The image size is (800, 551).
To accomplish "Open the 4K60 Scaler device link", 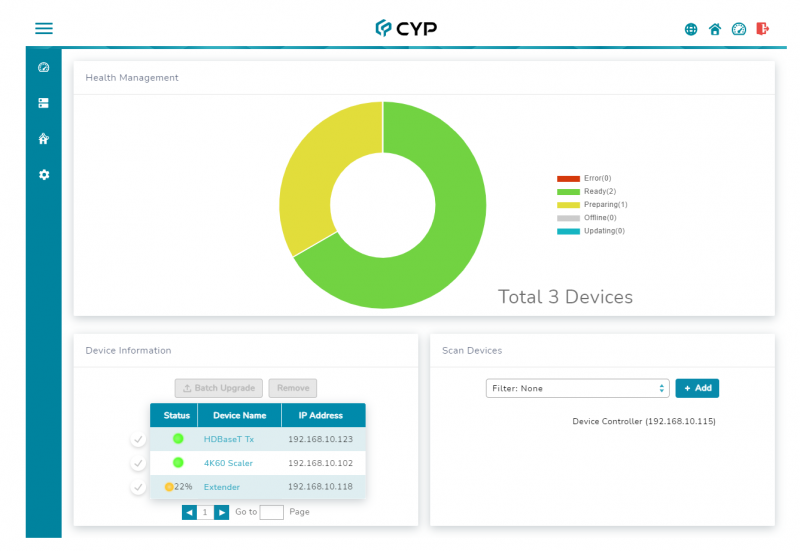I will (228, 463).
